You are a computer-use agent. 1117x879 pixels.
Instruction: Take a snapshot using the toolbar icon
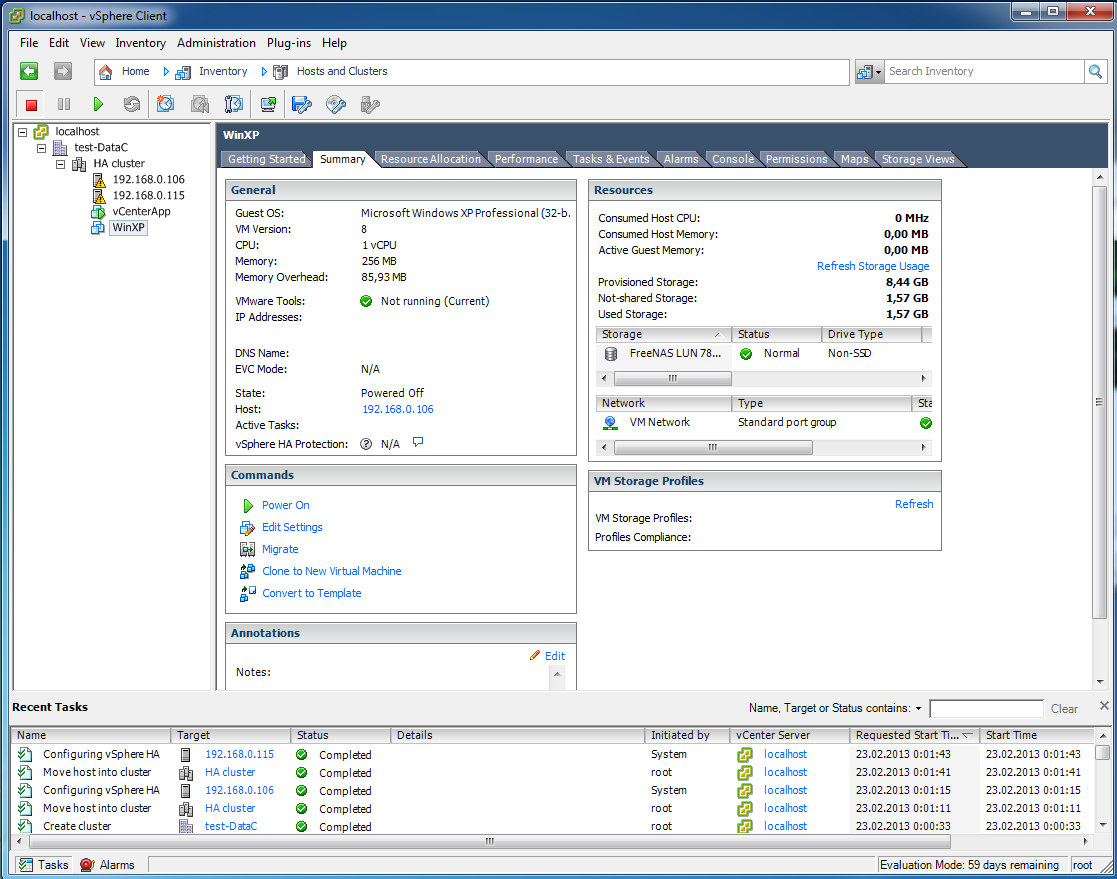pyautogui.click(x=165, y=105)
